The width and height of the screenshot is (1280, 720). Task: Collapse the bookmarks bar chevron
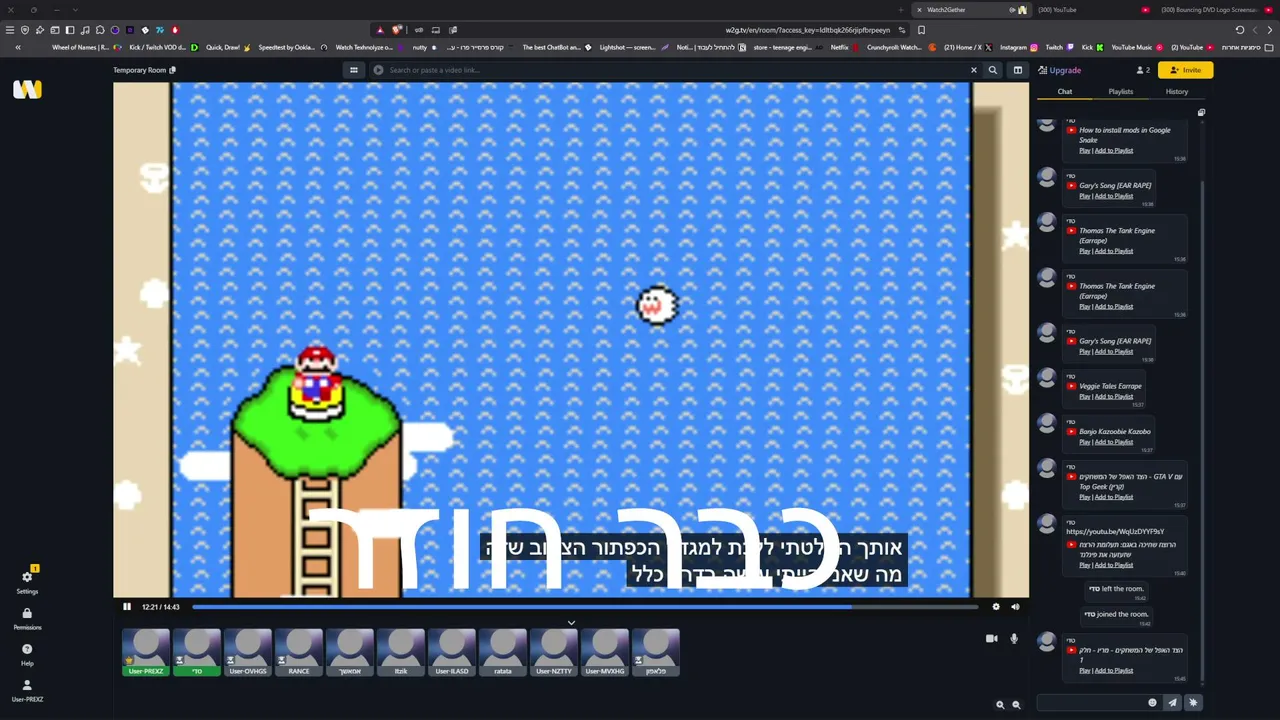pos(17,47)
